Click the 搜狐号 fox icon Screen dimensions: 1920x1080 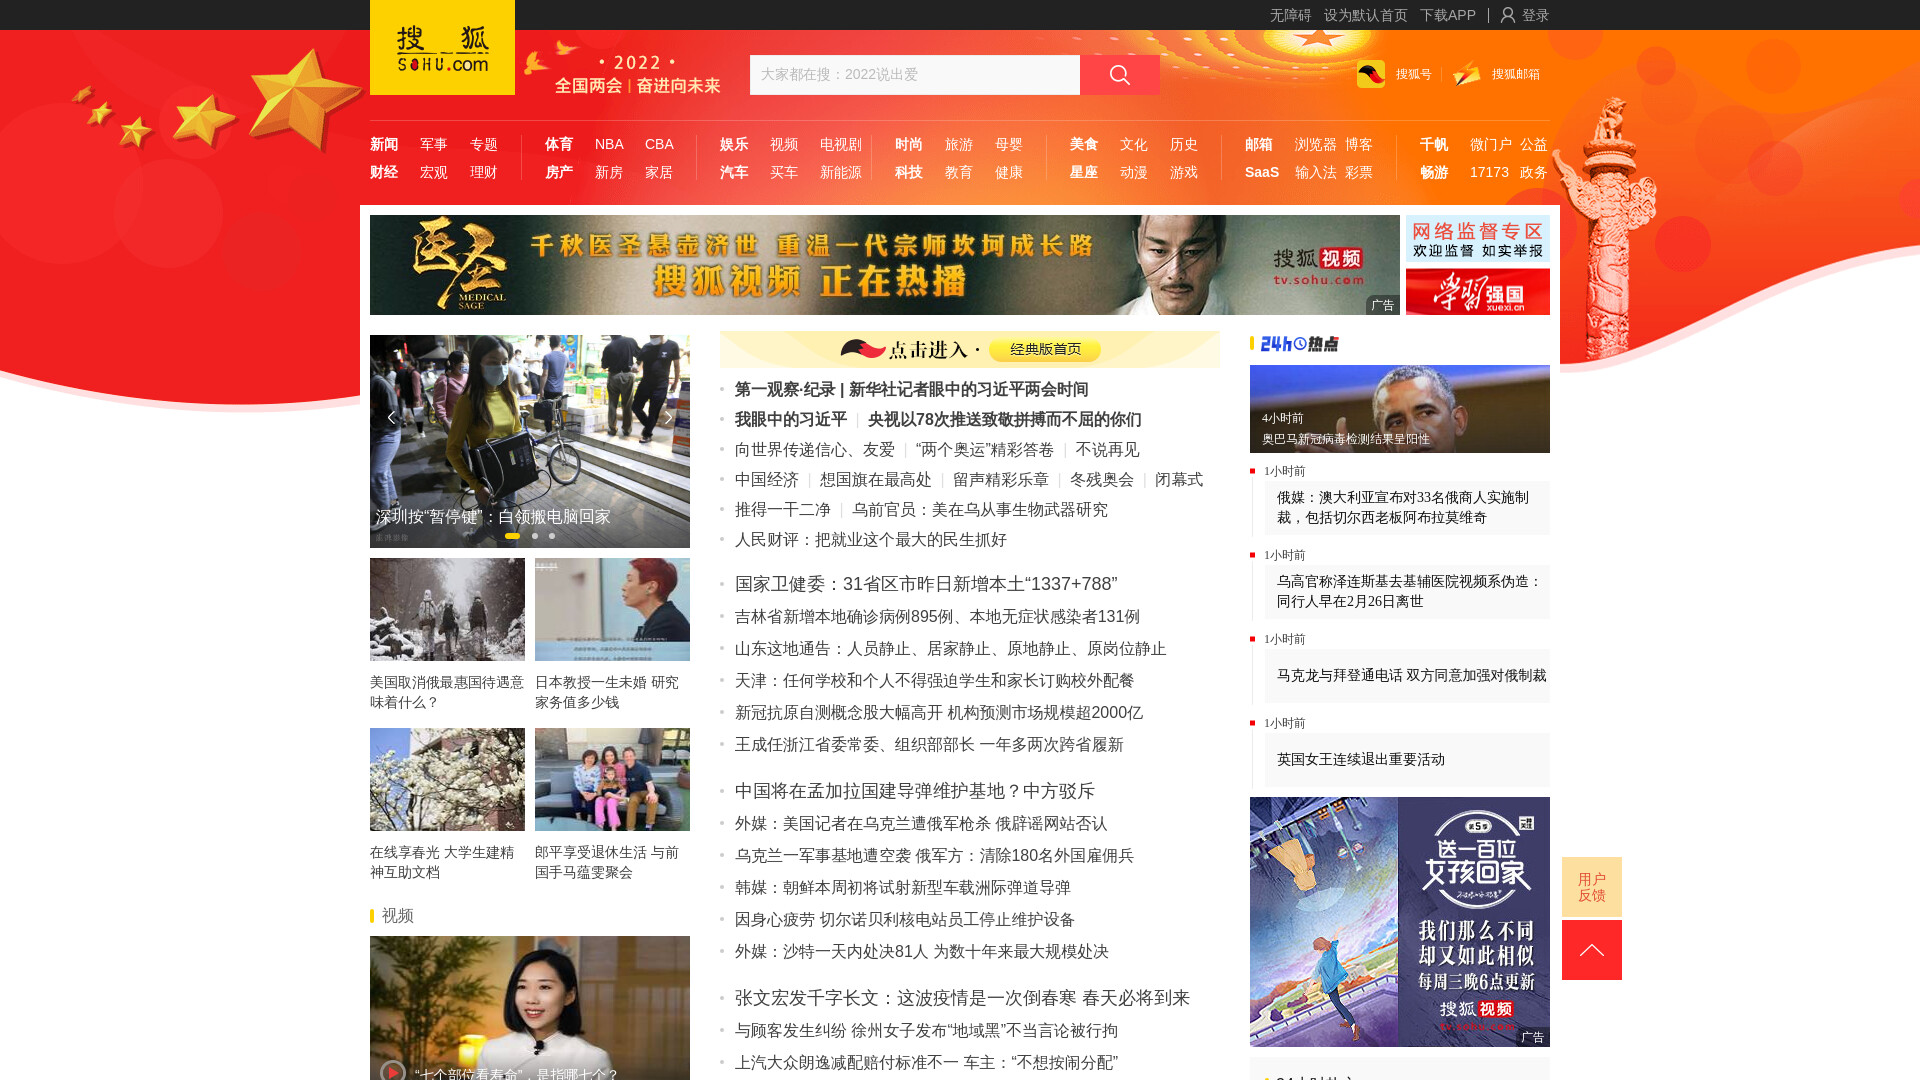pos(1371,74)
